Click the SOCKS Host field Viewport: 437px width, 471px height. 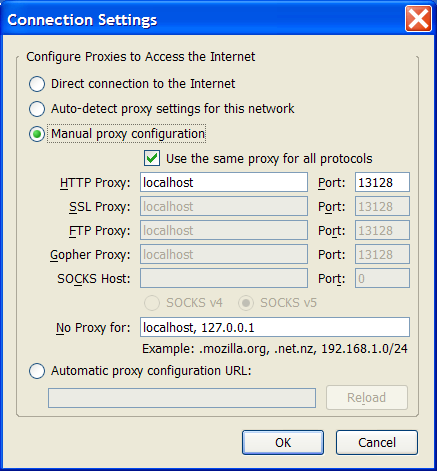click(224, 278)
